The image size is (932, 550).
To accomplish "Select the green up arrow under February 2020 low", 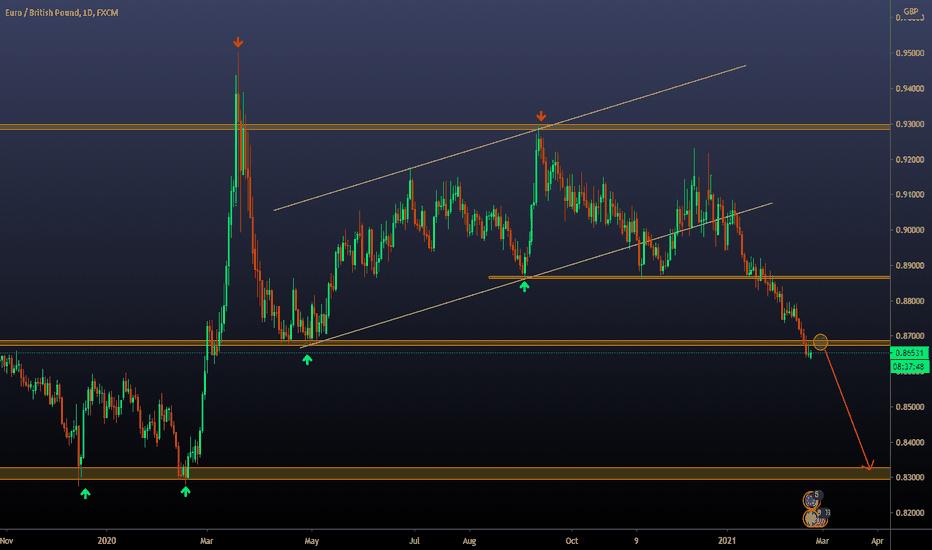I will (x=185, y=491).
